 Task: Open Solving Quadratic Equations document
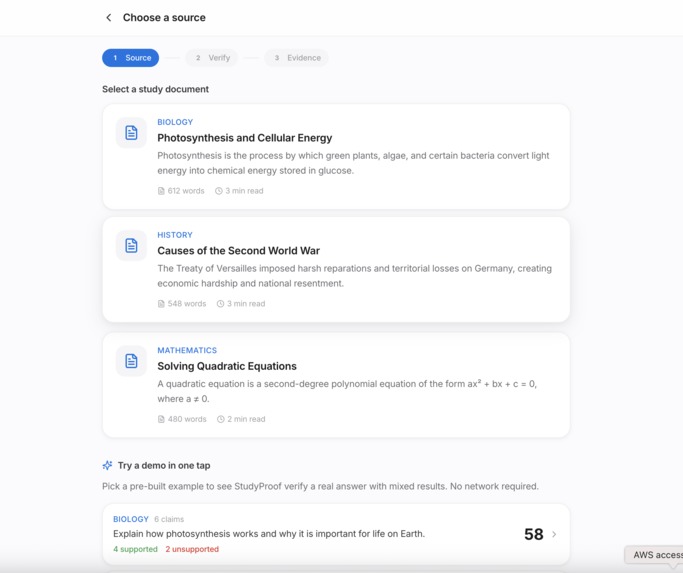336,385
